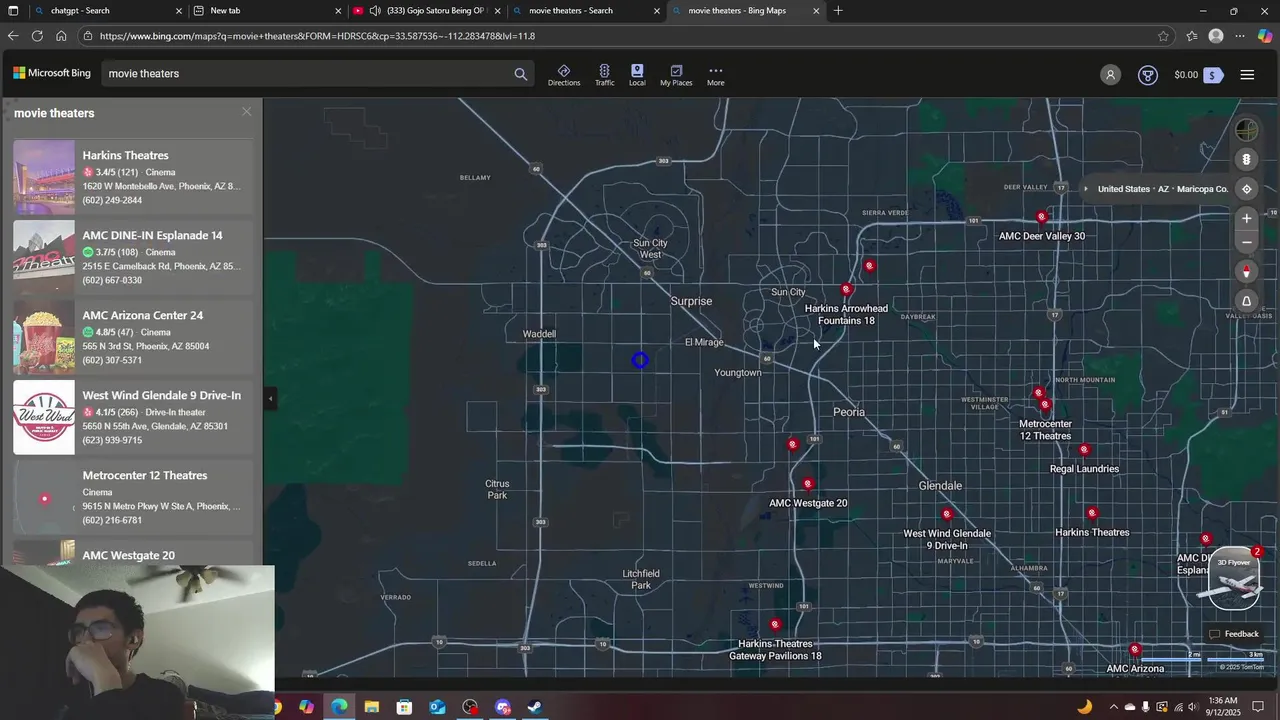Viewport: 1280px width, 720px height.
Task: Toggle the map tilt perspective button
Action: coord(1246,301)
